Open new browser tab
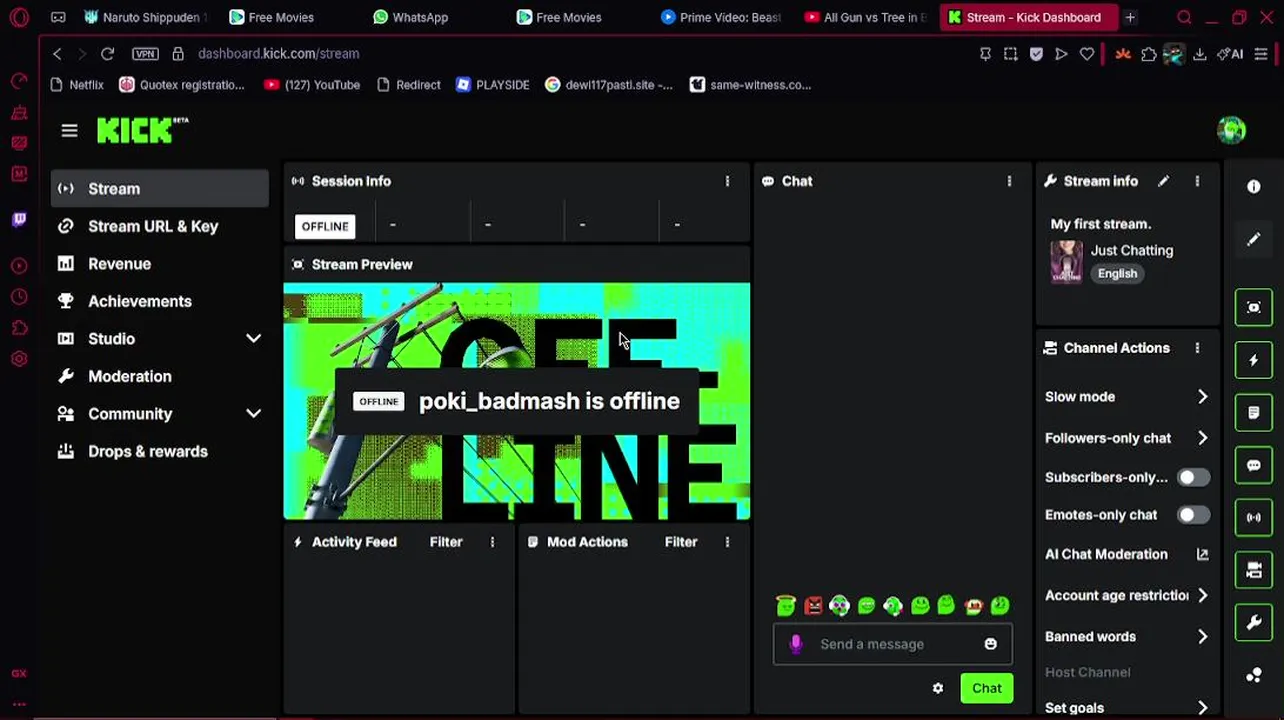 [1130, 17]
